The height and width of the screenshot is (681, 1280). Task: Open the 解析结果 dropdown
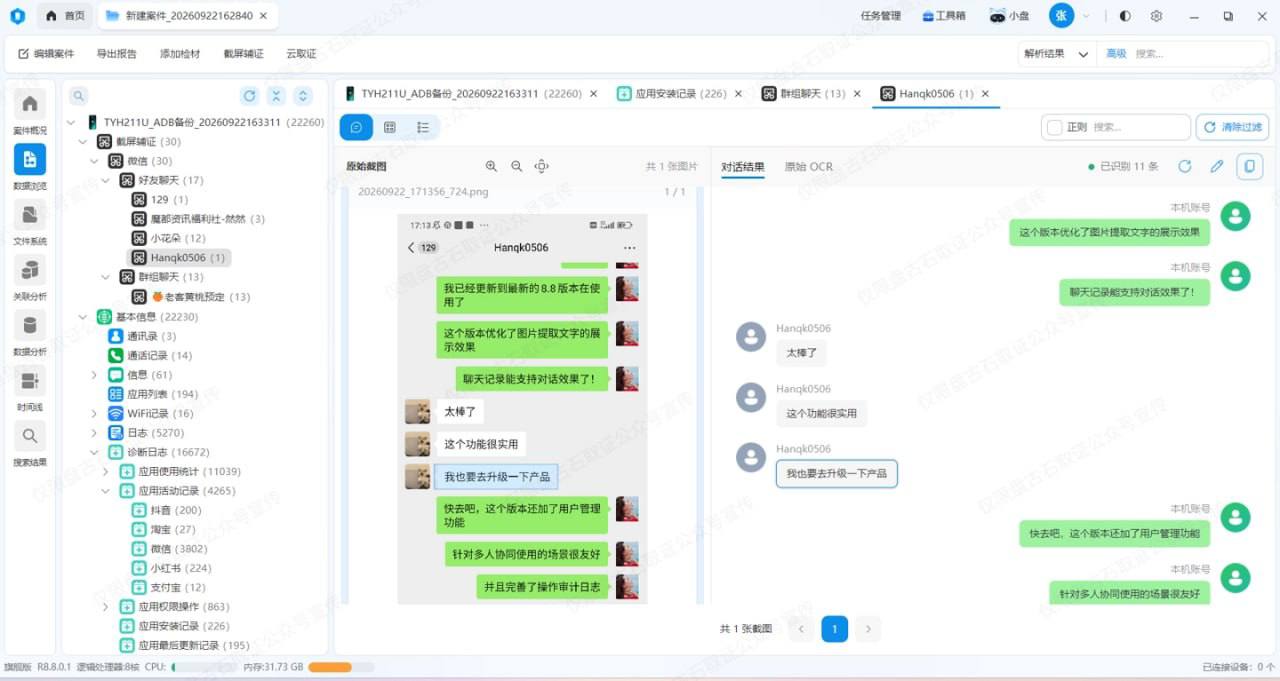tap(1055, 54)
